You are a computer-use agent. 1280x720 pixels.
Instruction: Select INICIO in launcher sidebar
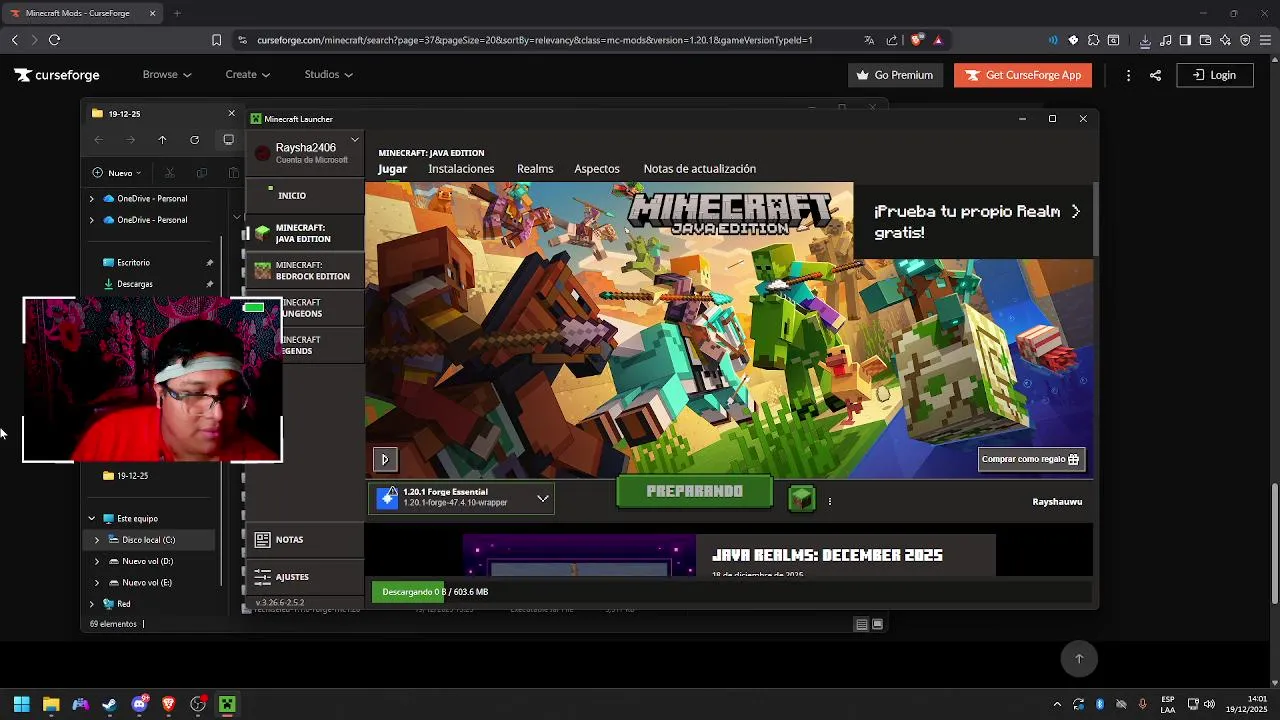[x=304, y=195]
